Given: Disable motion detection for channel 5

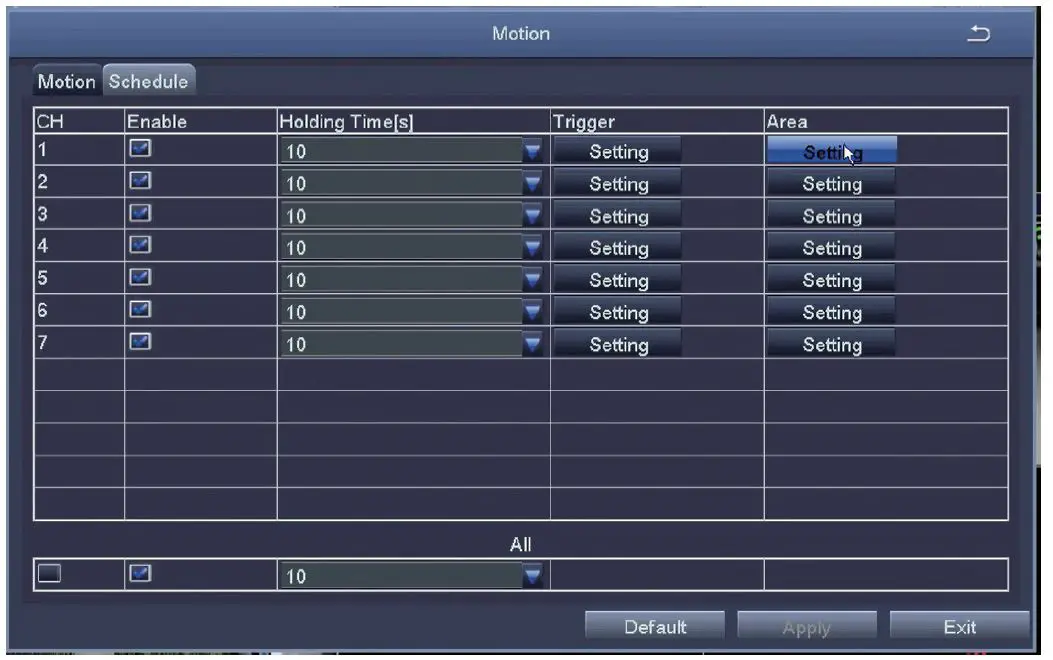Looking at the screenshot, I should click(140, 277).
